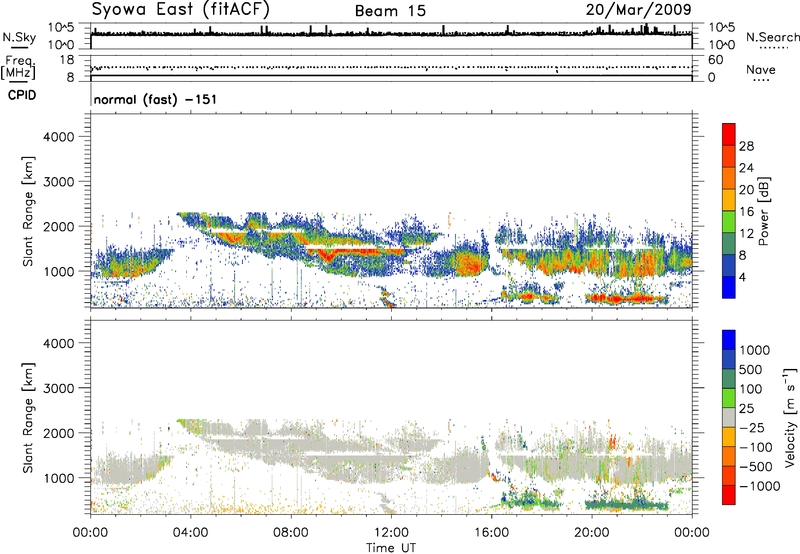Viewport: 800px width, 554px height.
Task: Click the '24' label on Power colorbar
Action: tap(746, 168)
